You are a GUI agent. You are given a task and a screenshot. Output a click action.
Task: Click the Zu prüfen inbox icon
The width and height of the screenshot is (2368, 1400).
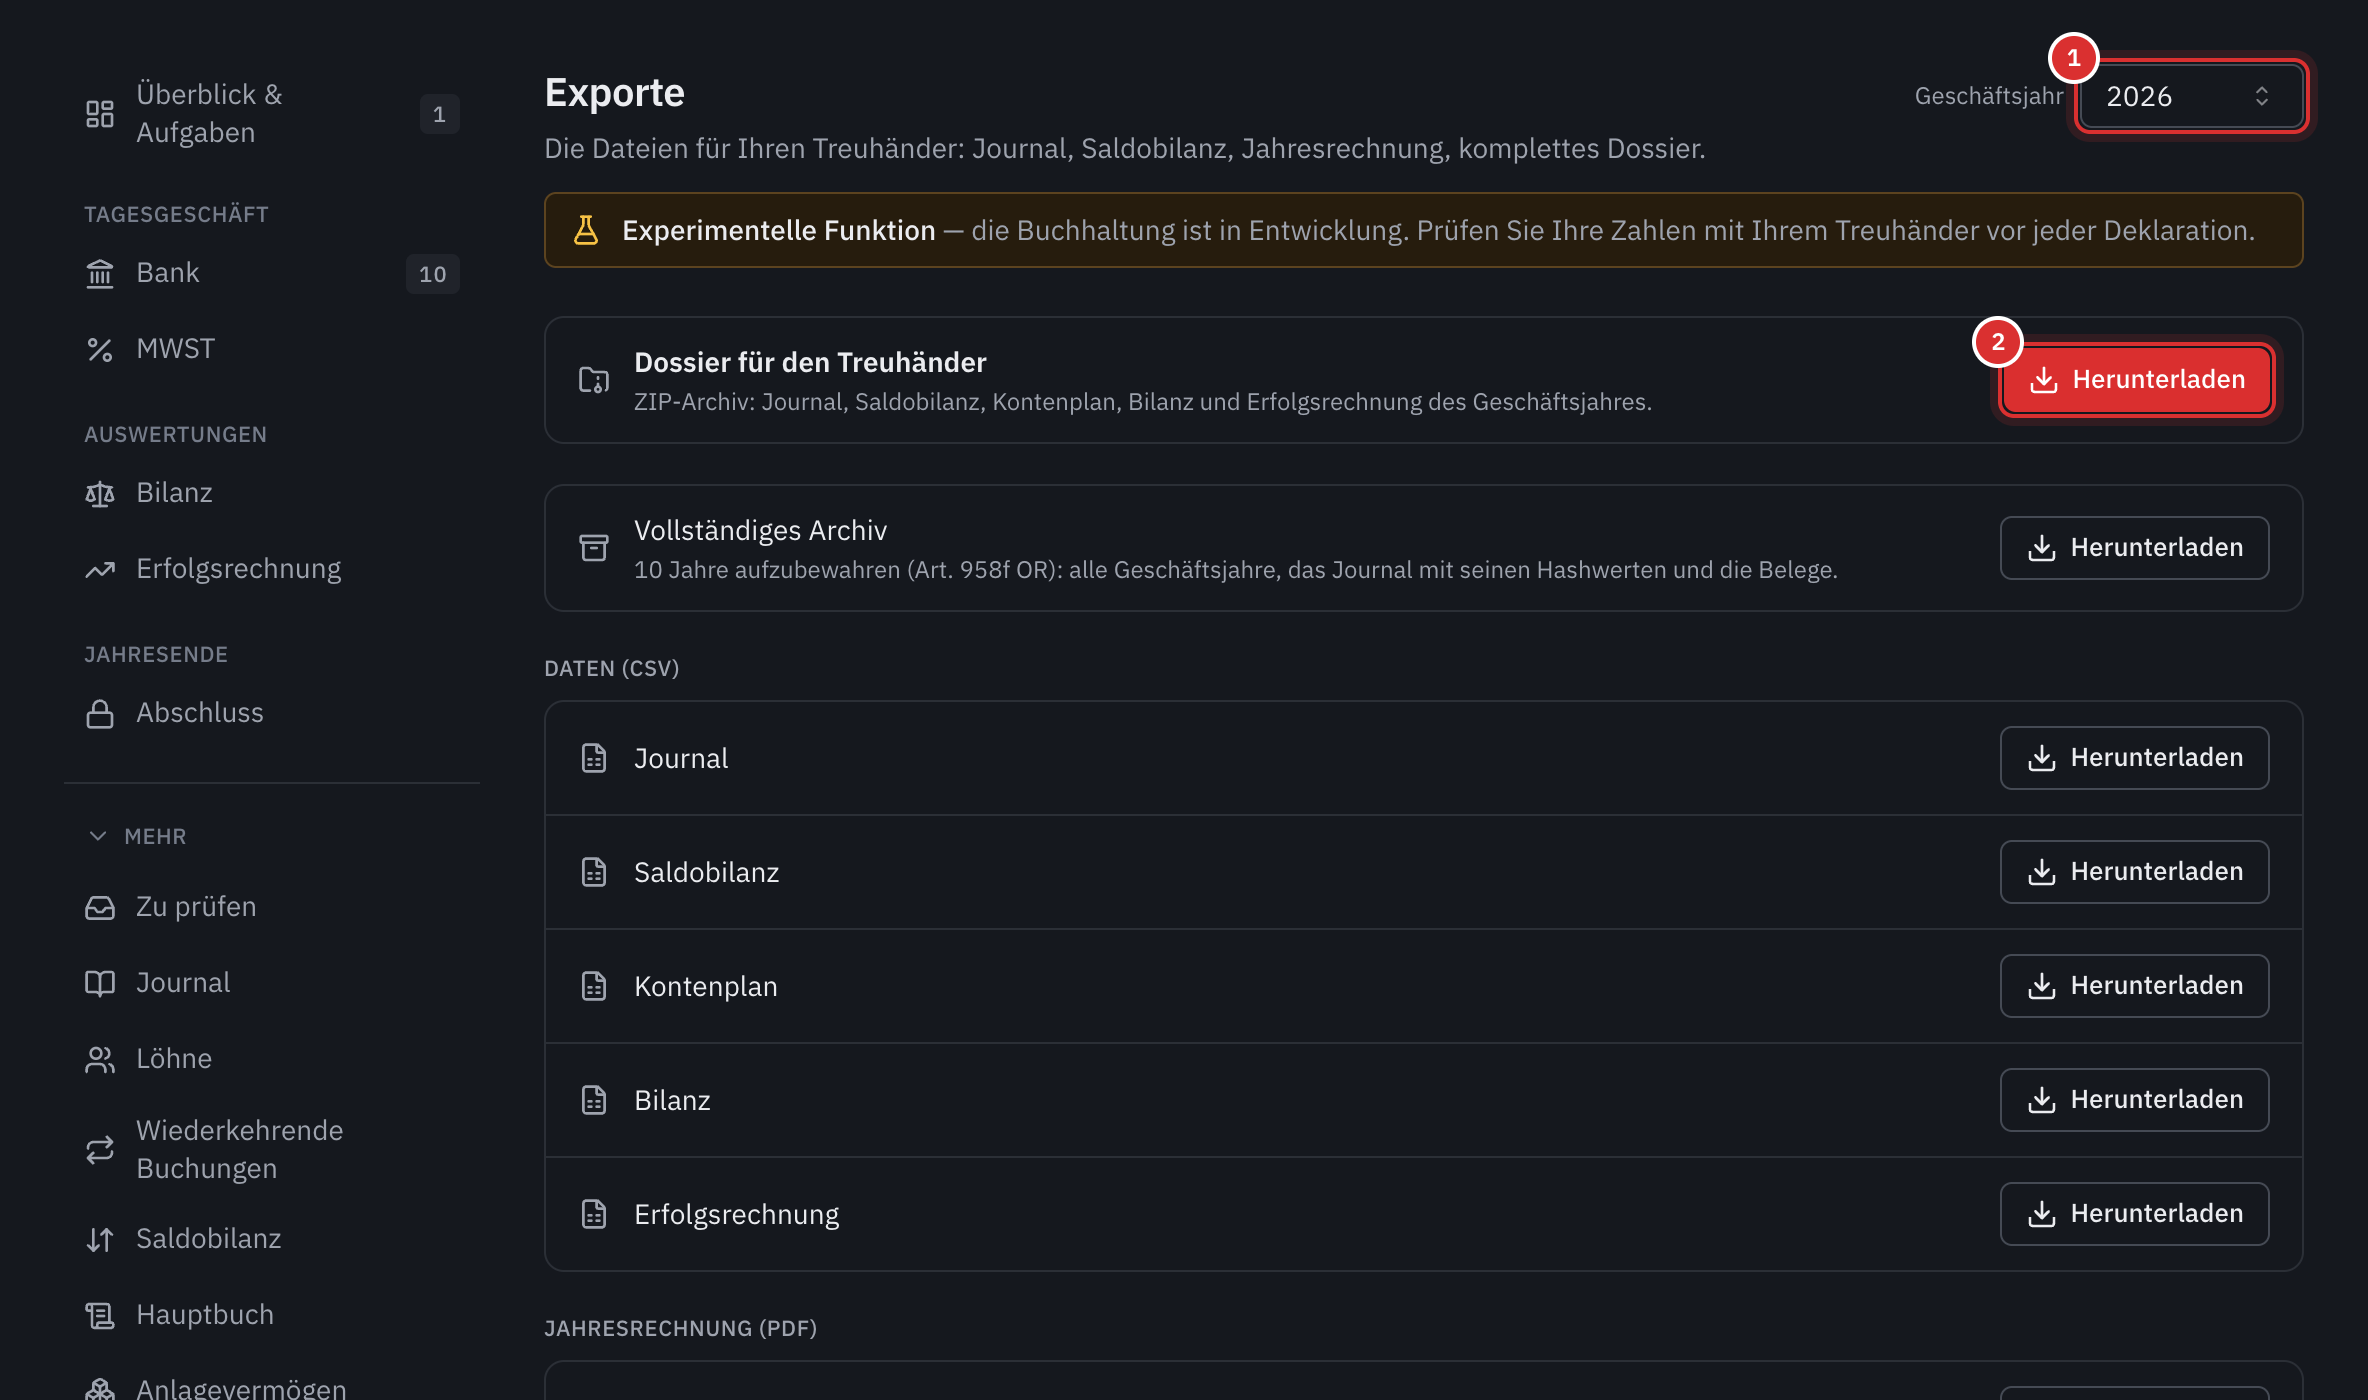click(x=100, y=907)
